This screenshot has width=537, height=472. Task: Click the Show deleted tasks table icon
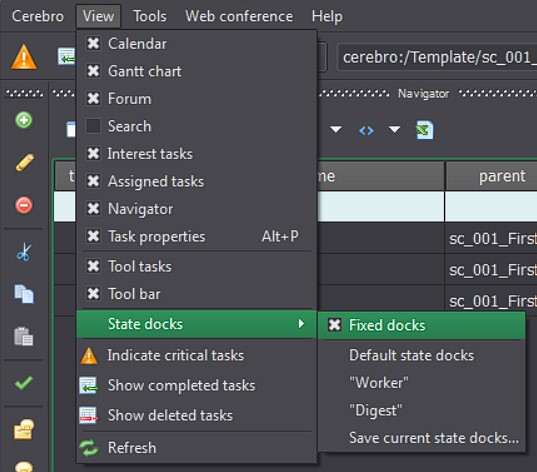point(89,415)
